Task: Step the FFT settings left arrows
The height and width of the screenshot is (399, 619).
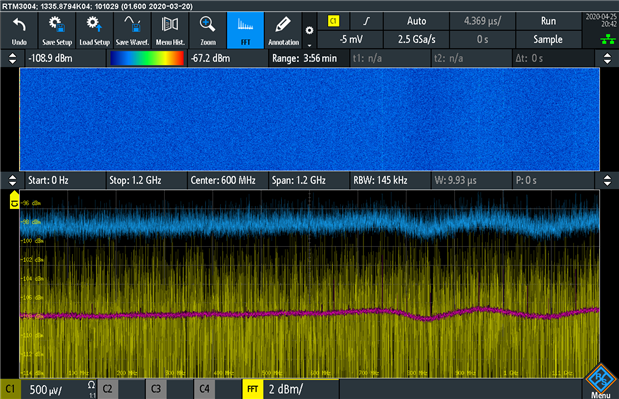Action: 13,180
